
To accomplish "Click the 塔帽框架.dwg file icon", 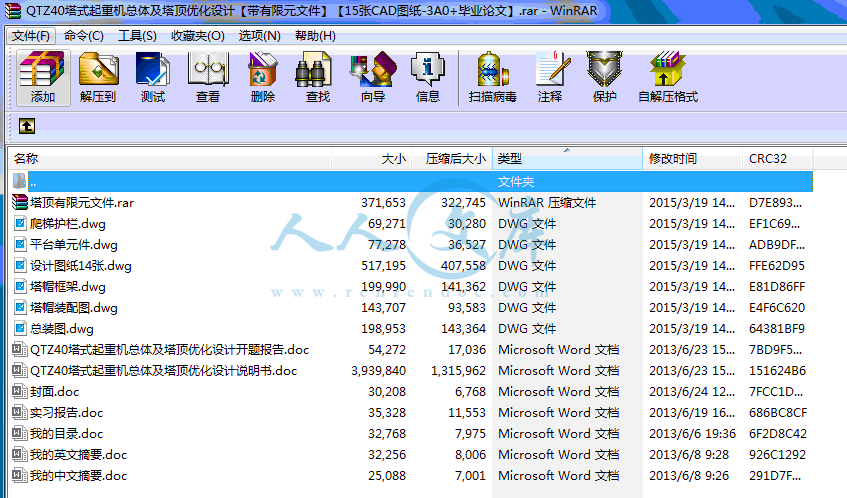I will click(x=20, y=286).
